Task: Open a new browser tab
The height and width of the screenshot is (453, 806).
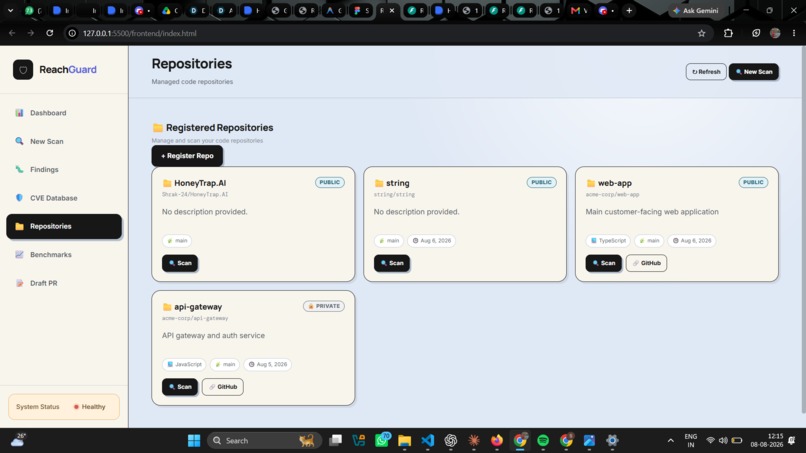Action: coord(629,11)
